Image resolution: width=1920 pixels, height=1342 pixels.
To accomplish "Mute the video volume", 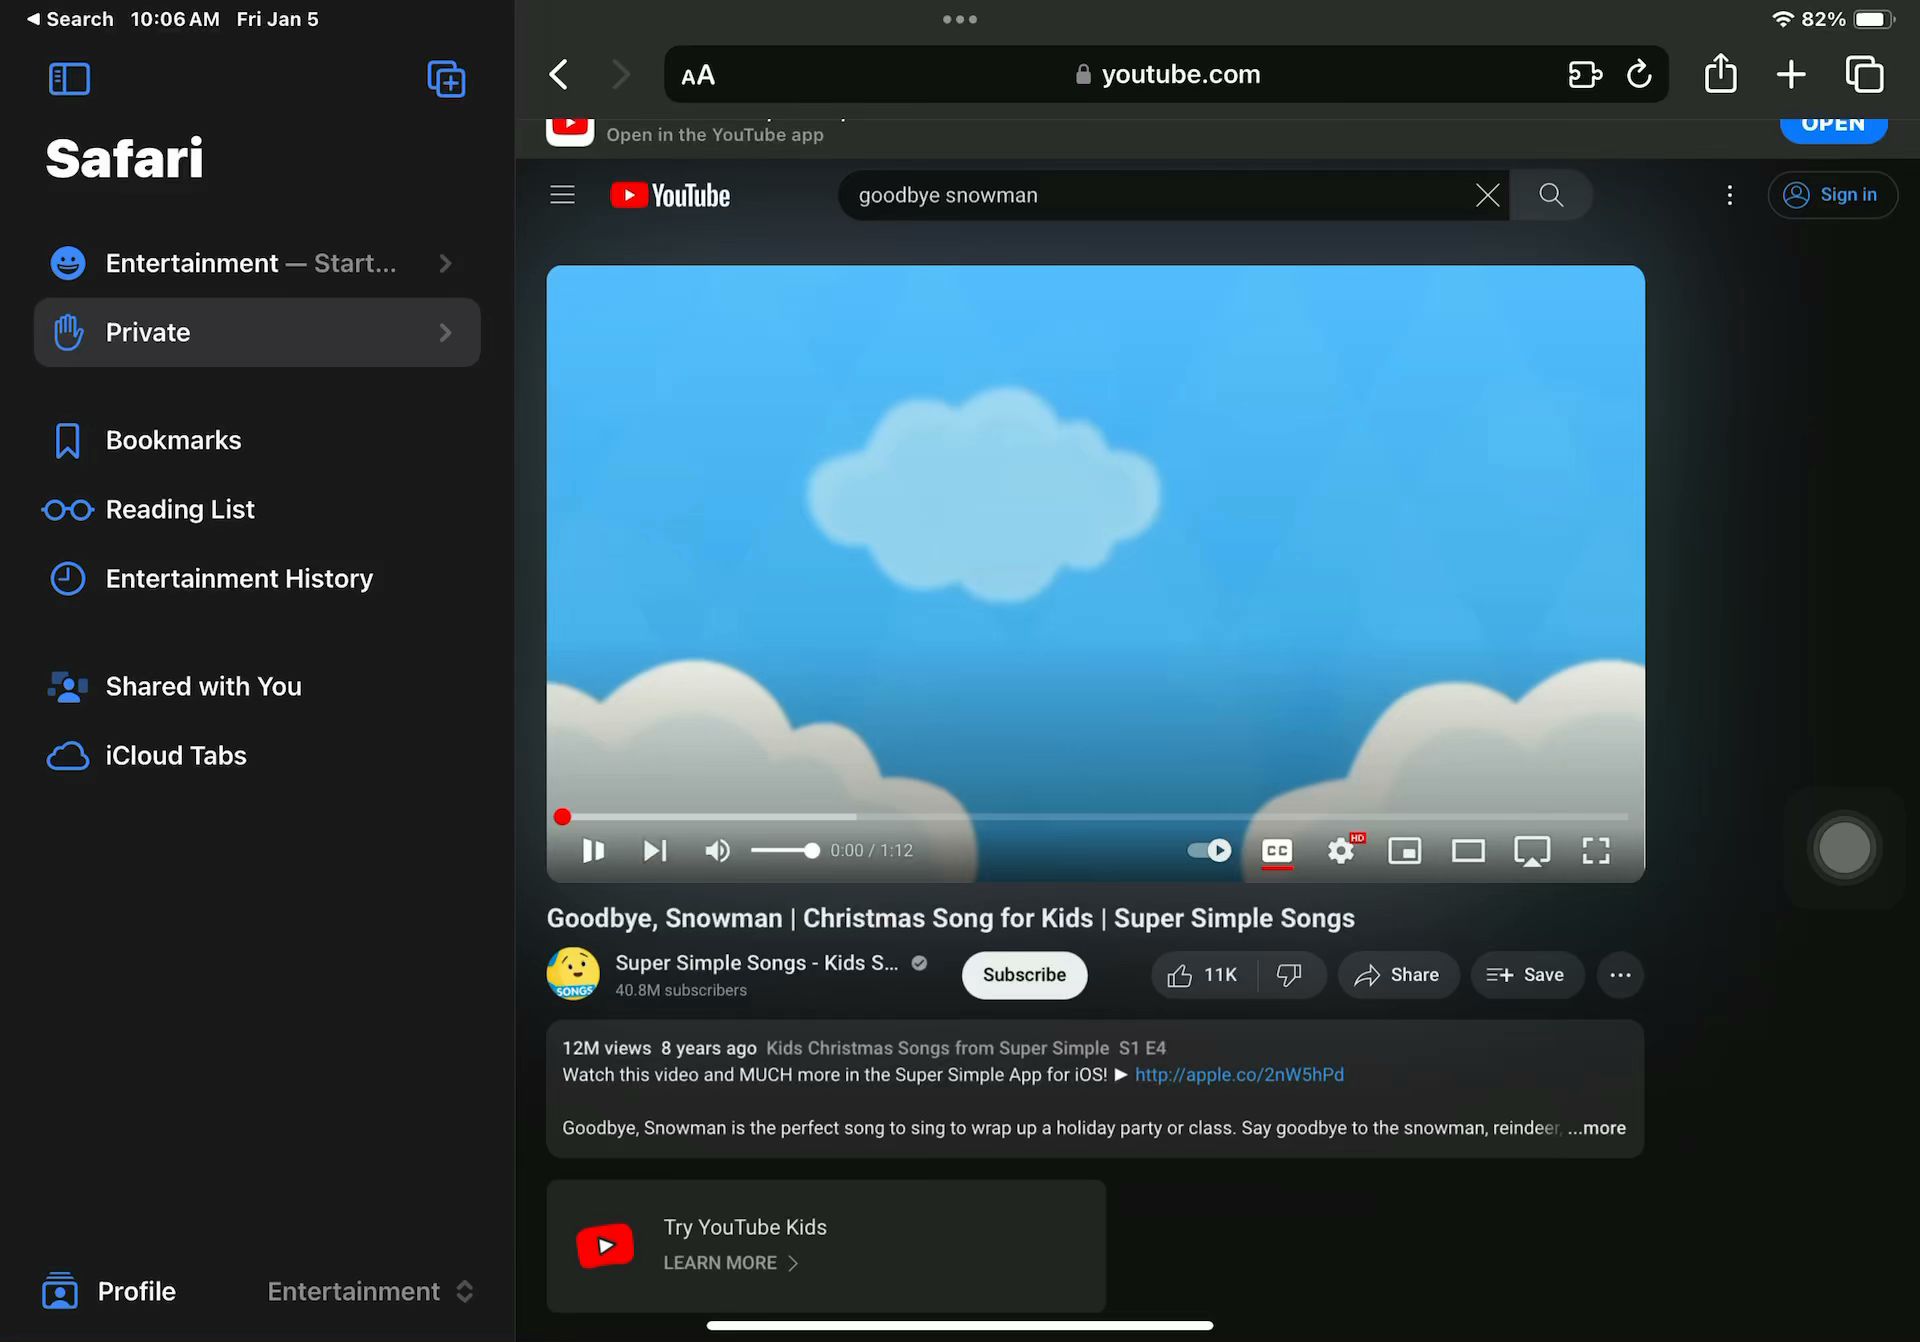I will point(717,851).
